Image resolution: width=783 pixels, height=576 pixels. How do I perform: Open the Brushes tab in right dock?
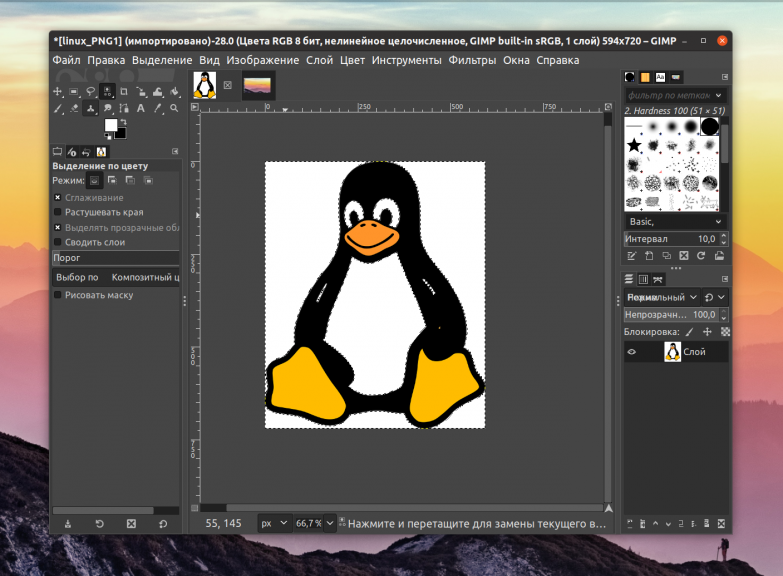click(x=630, y=77)
